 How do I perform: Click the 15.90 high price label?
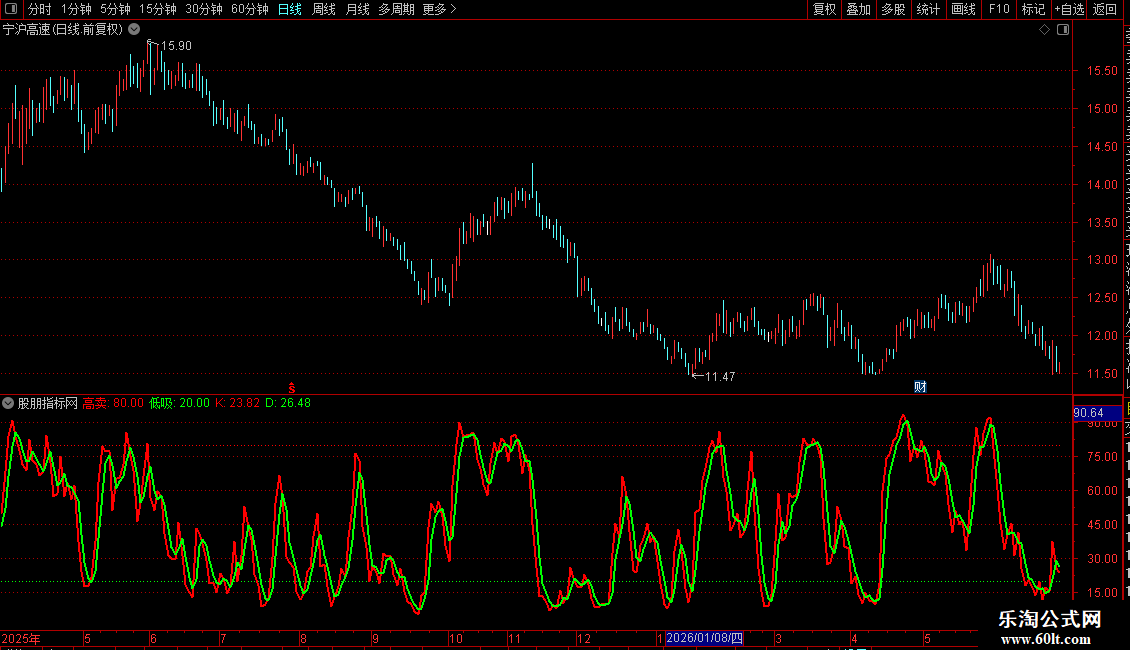click(176, 45)
